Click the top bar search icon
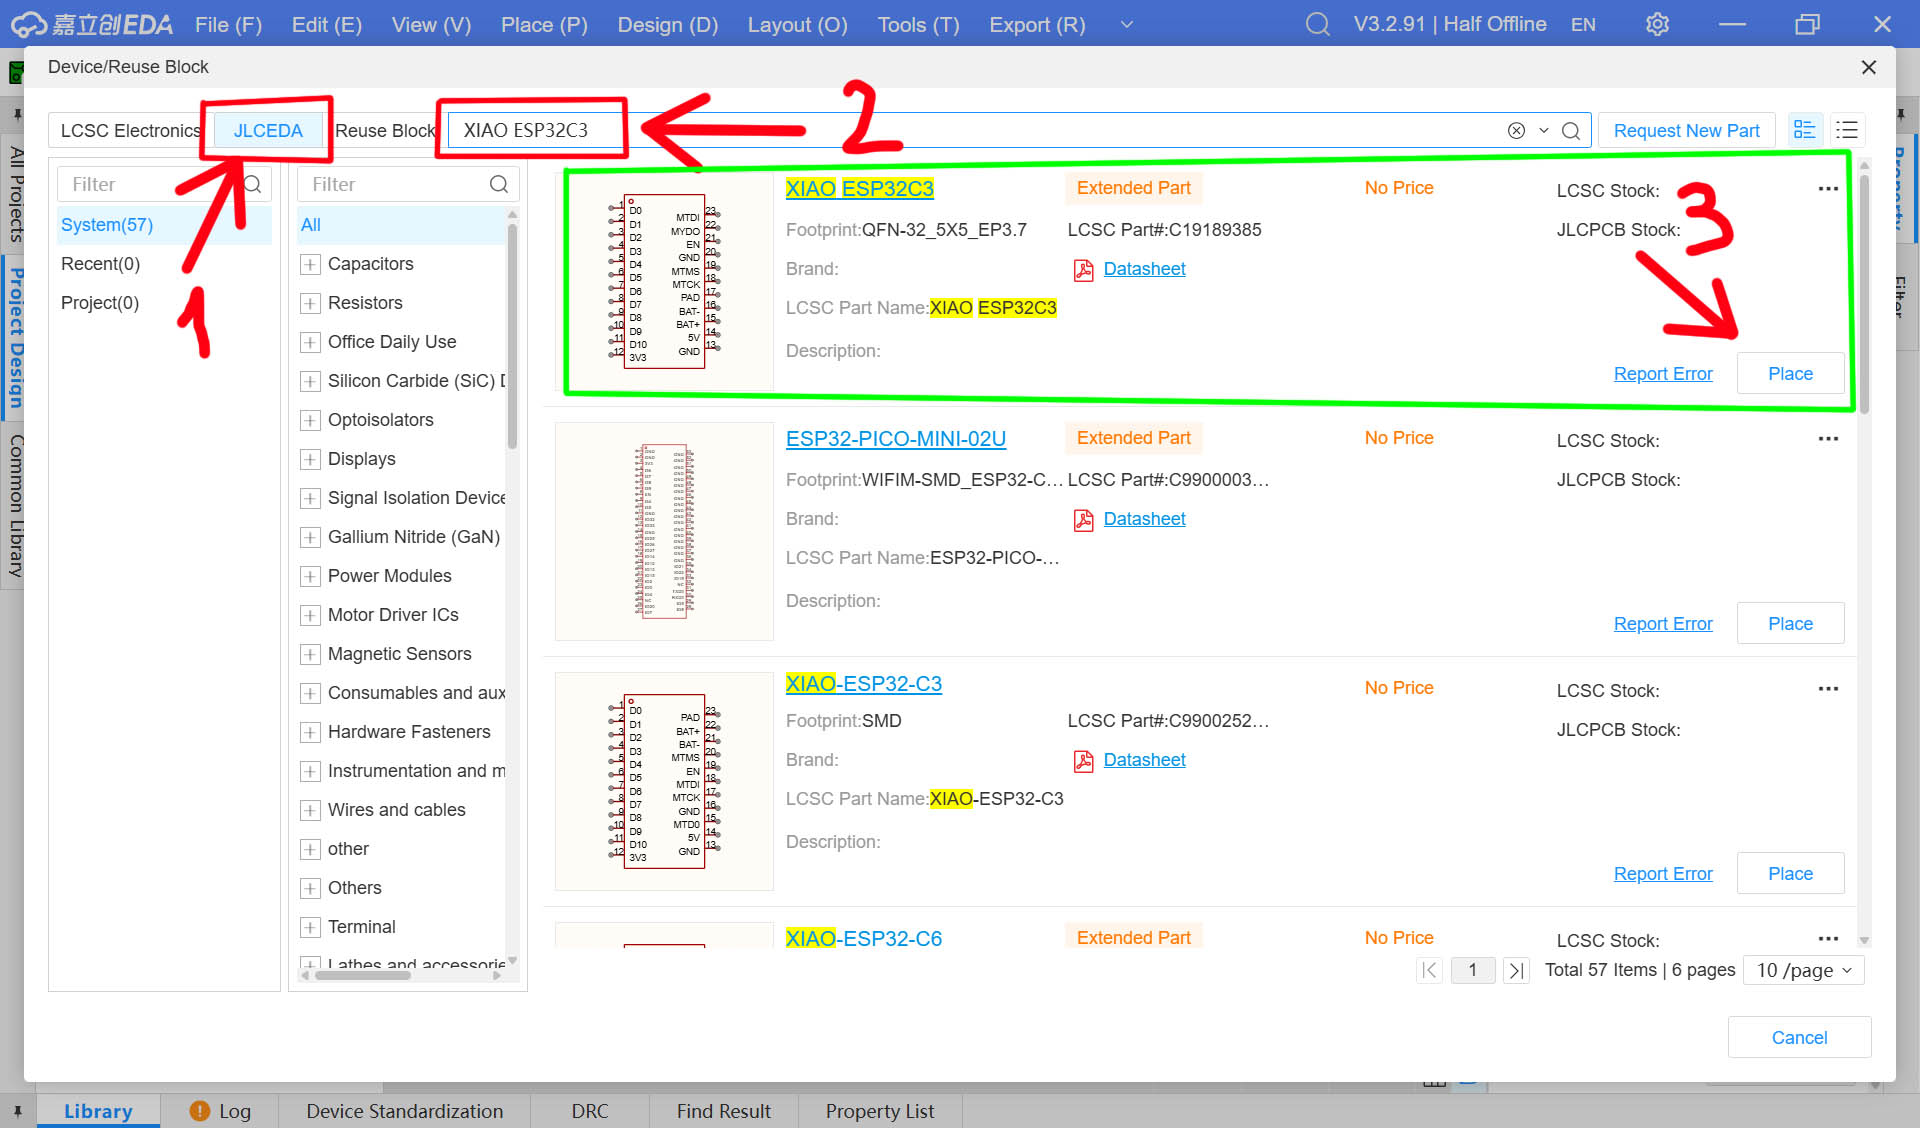 pos(1317,24)
